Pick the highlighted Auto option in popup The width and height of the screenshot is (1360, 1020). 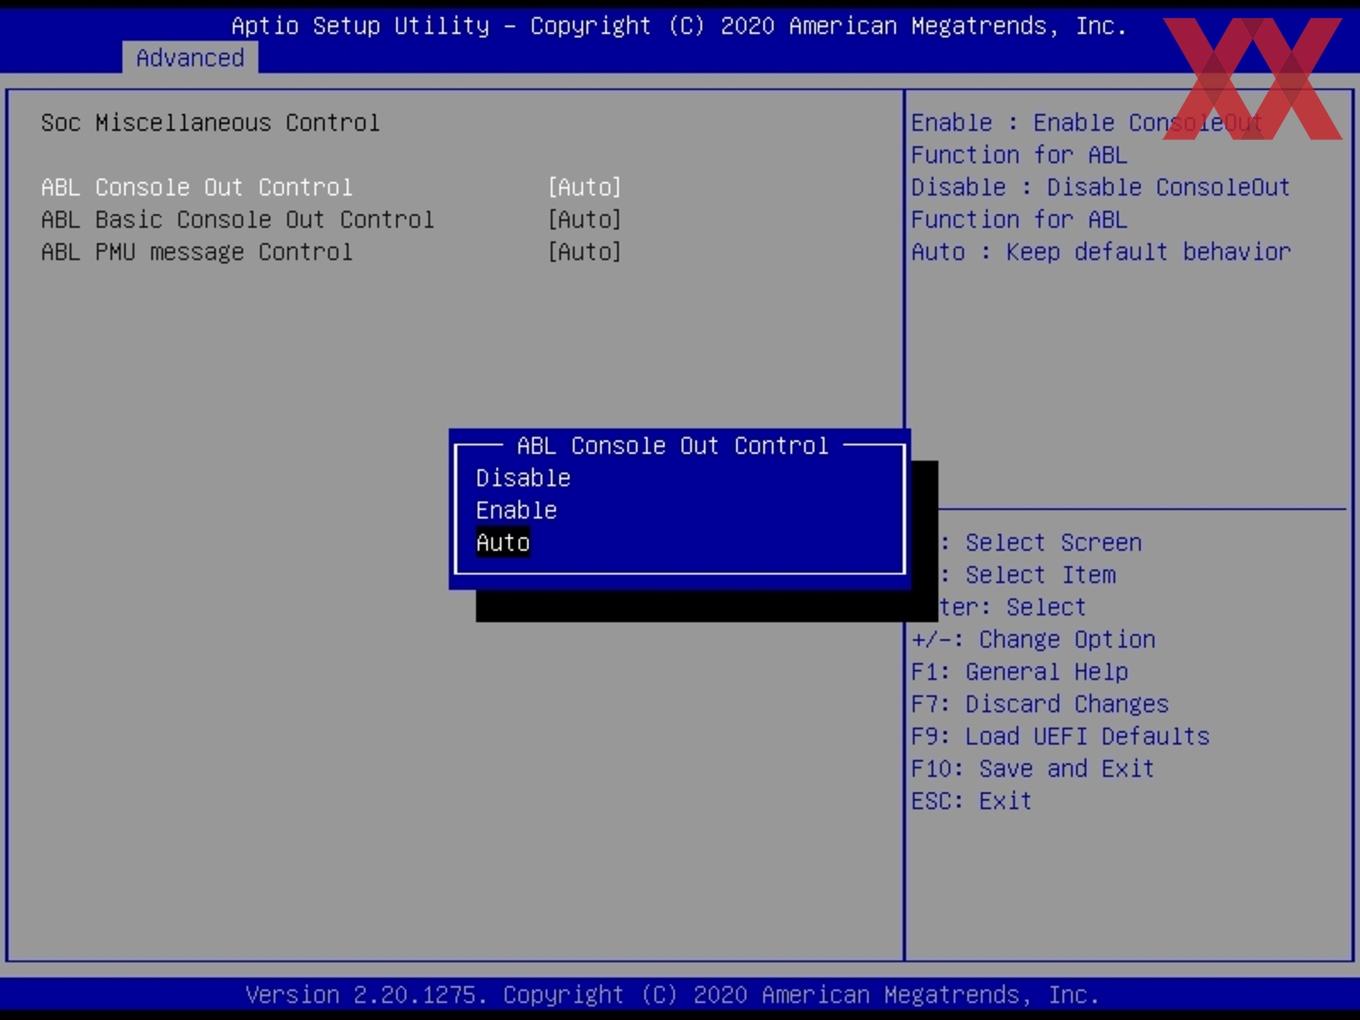[503, 543]
